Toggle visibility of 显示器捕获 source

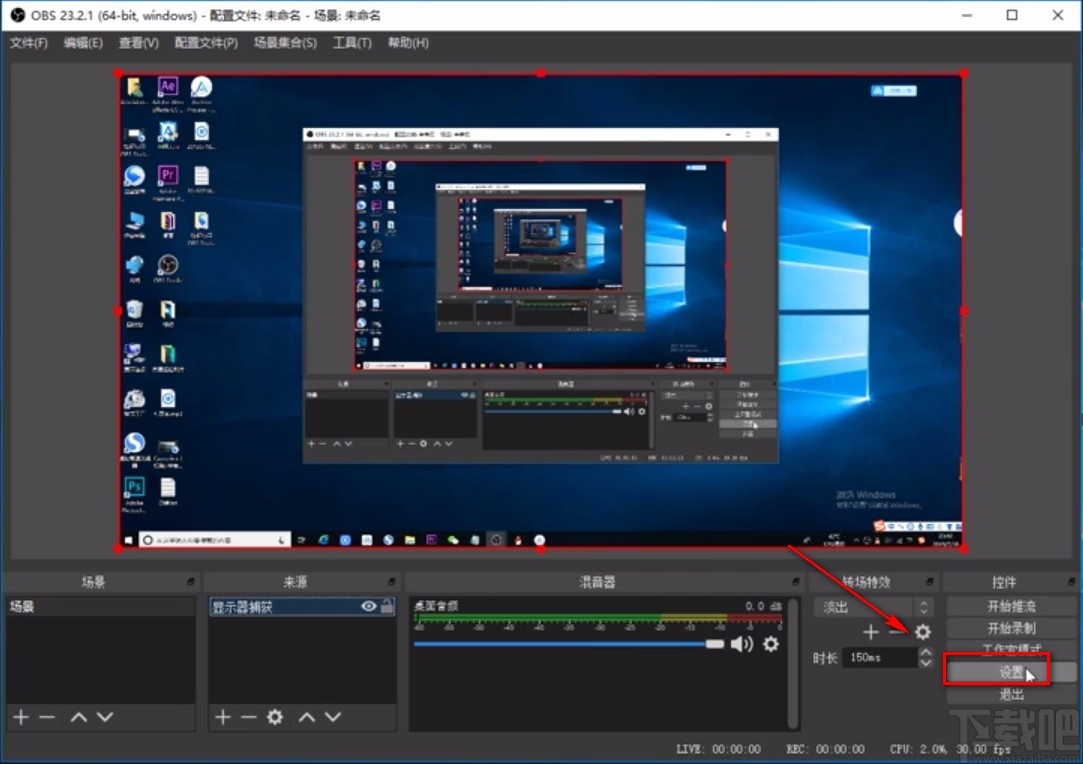click(x=367, y=606)
